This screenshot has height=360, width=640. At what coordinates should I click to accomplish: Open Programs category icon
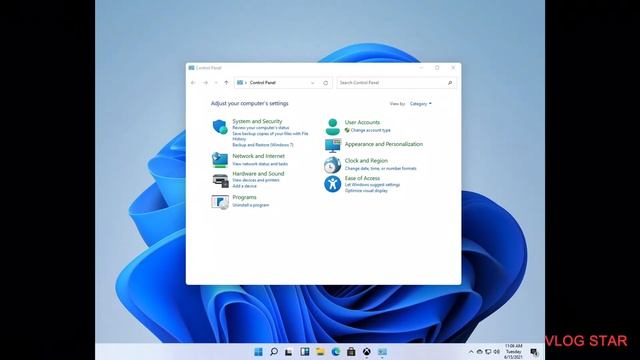pyautogui.click(x=220, y=202)
